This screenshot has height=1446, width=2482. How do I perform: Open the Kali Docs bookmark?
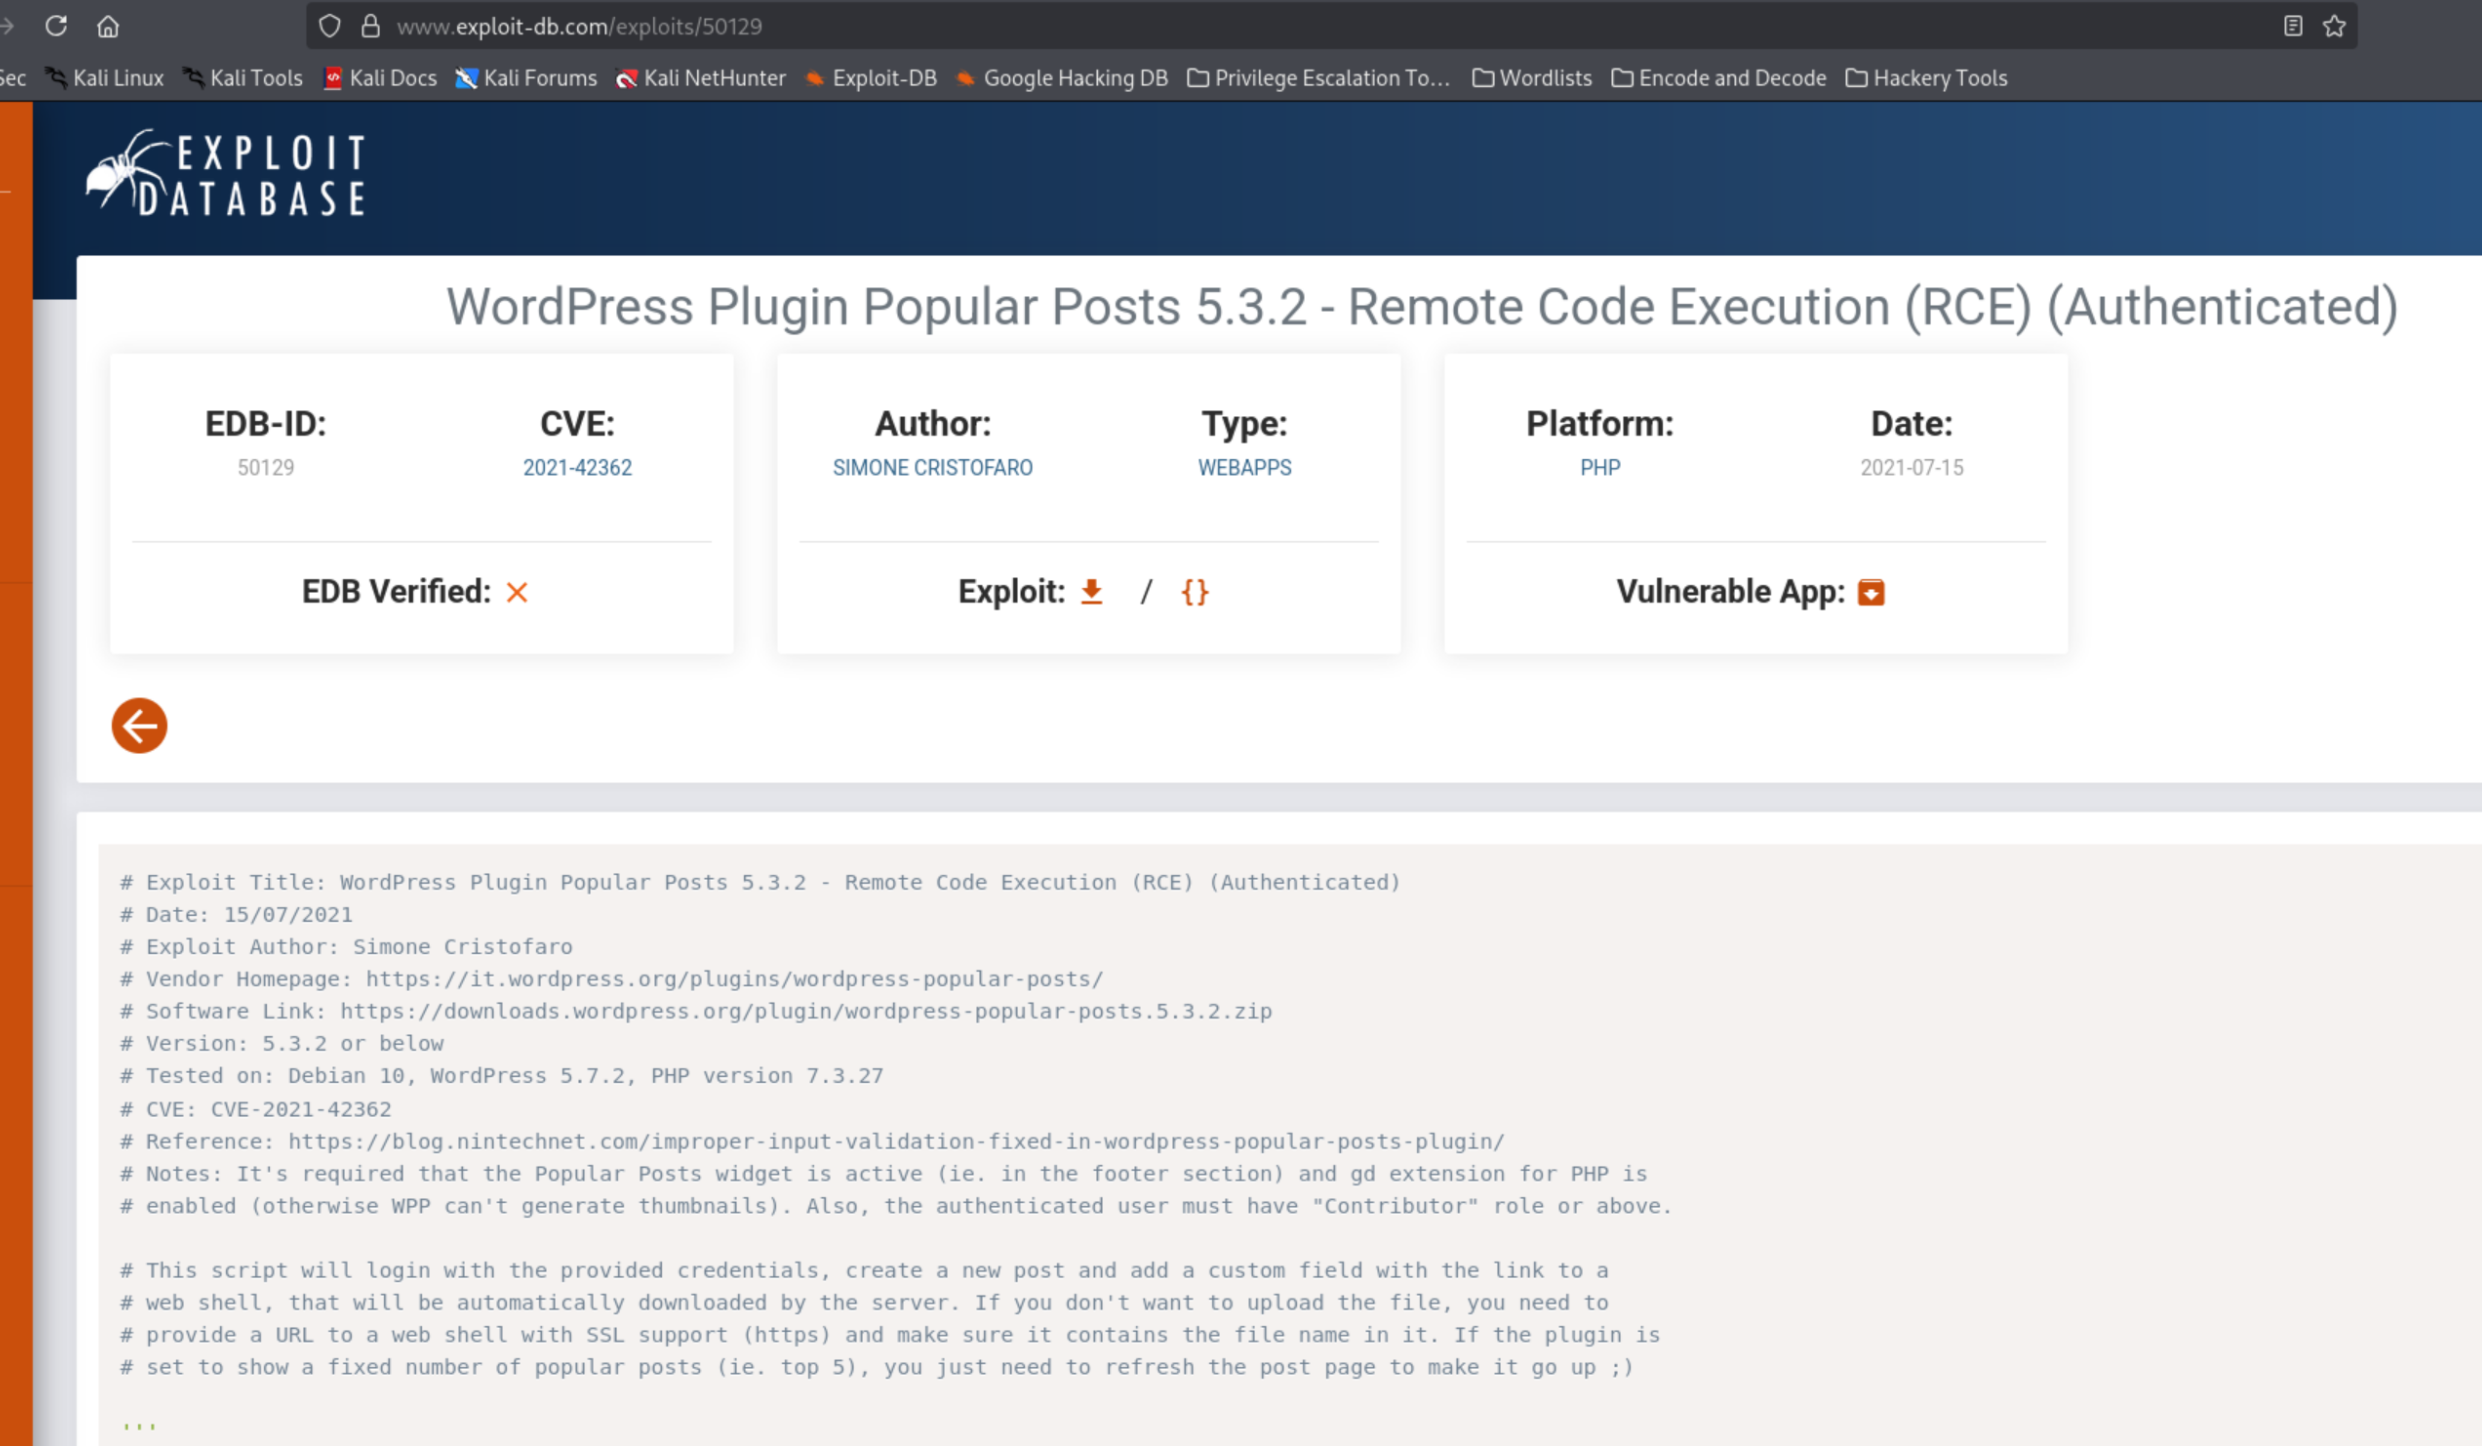click(x=380, y=78)
